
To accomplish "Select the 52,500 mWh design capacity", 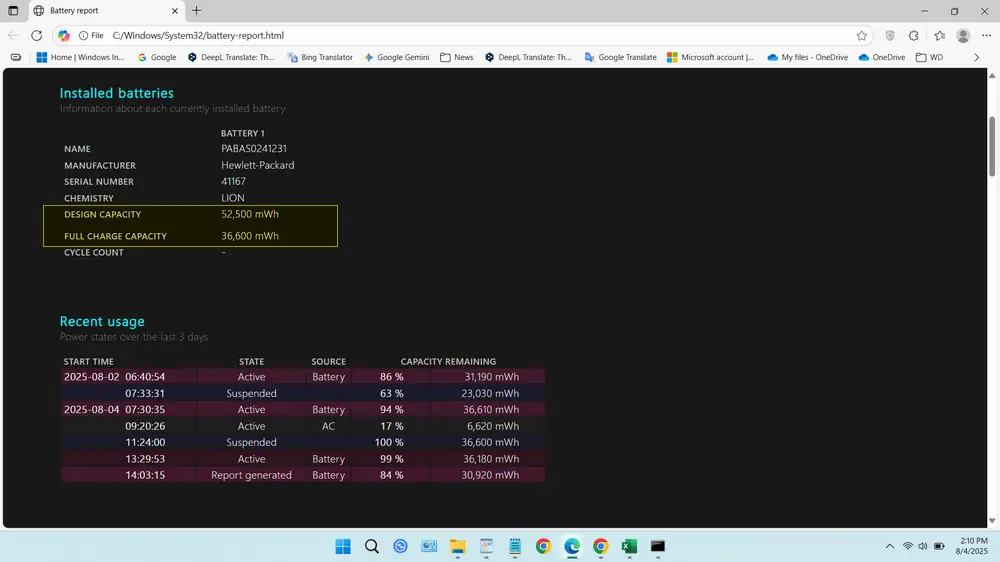I will point(250,214).
